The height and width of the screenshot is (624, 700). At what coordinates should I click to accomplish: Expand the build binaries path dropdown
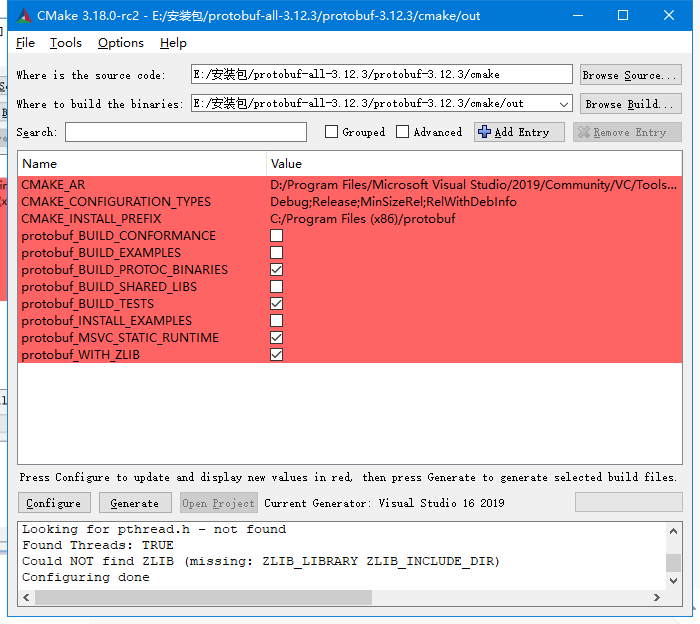[563, 104]
